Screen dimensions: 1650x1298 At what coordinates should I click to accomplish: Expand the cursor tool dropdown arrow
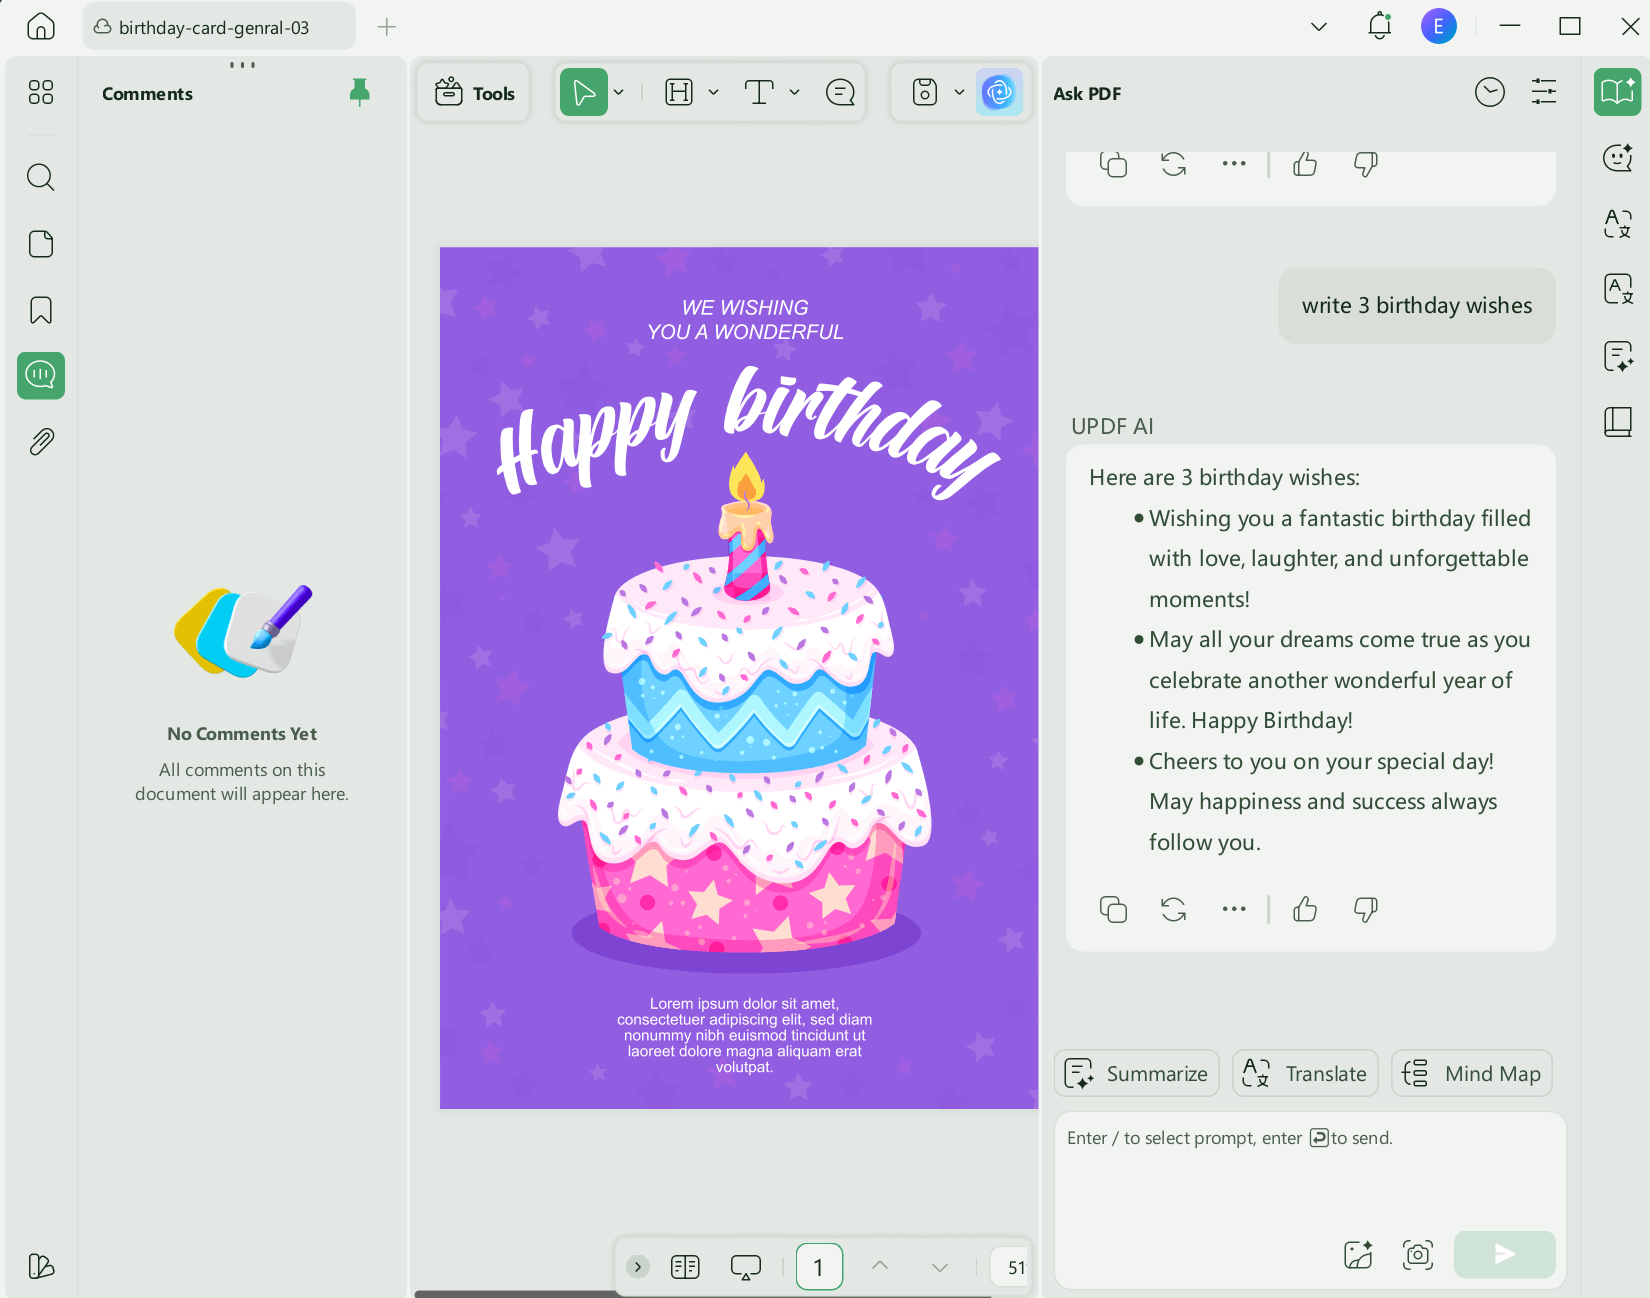pyautogui.click(x=619, y=93)
